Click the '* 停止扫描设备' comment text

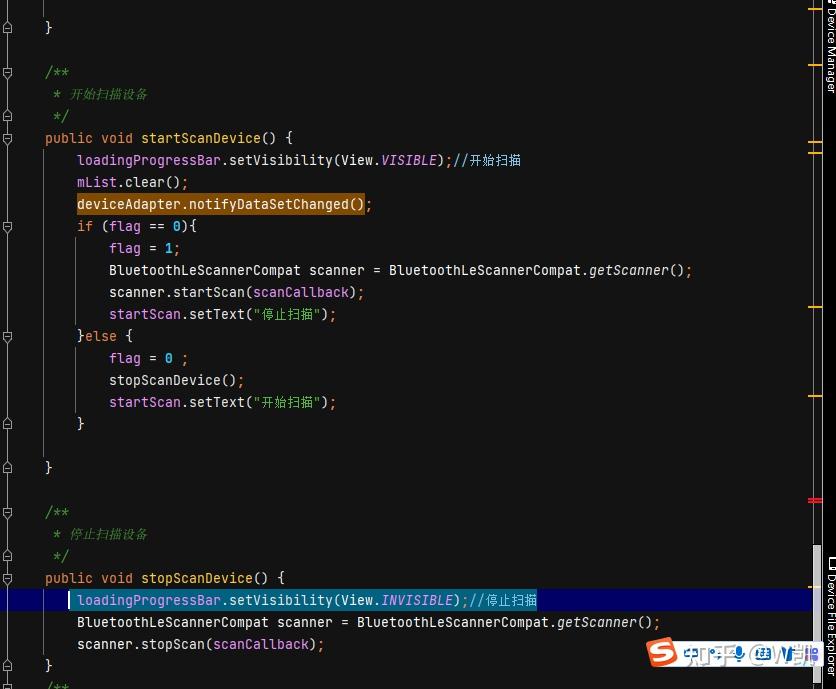[100, 534]
